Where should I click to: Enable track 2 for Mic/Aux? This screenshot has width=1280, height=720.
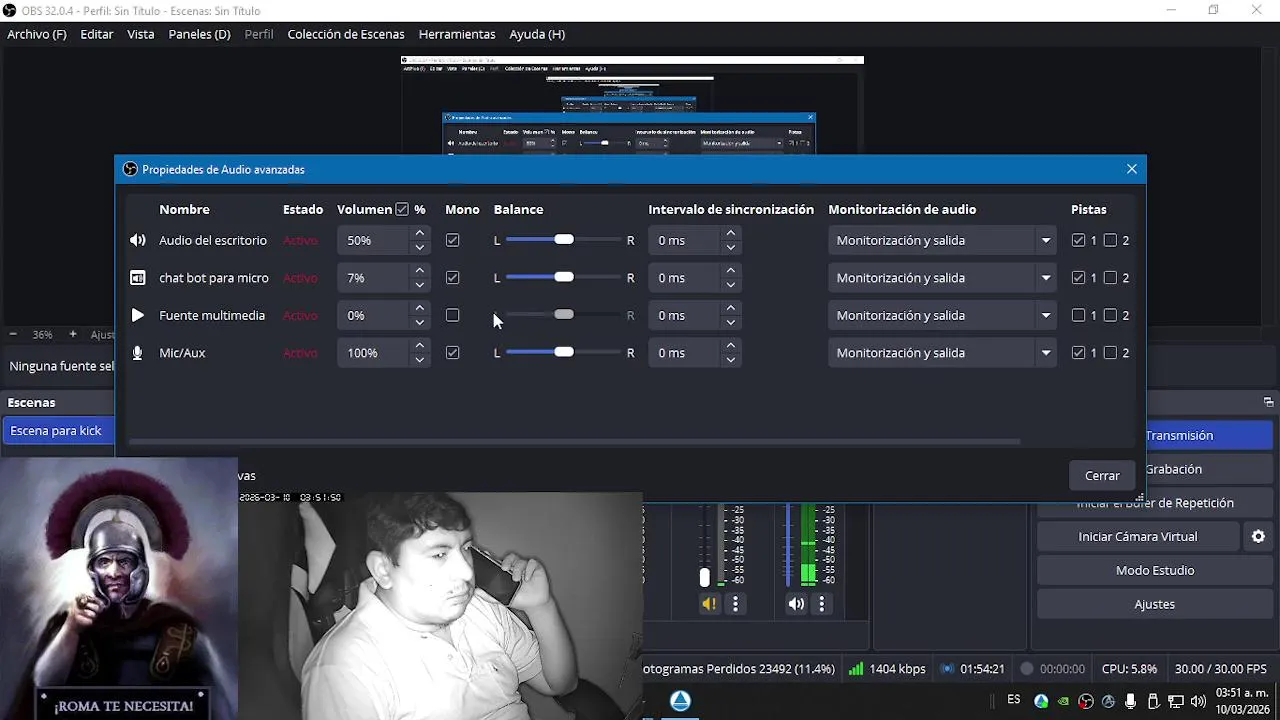click(1110, 353)
